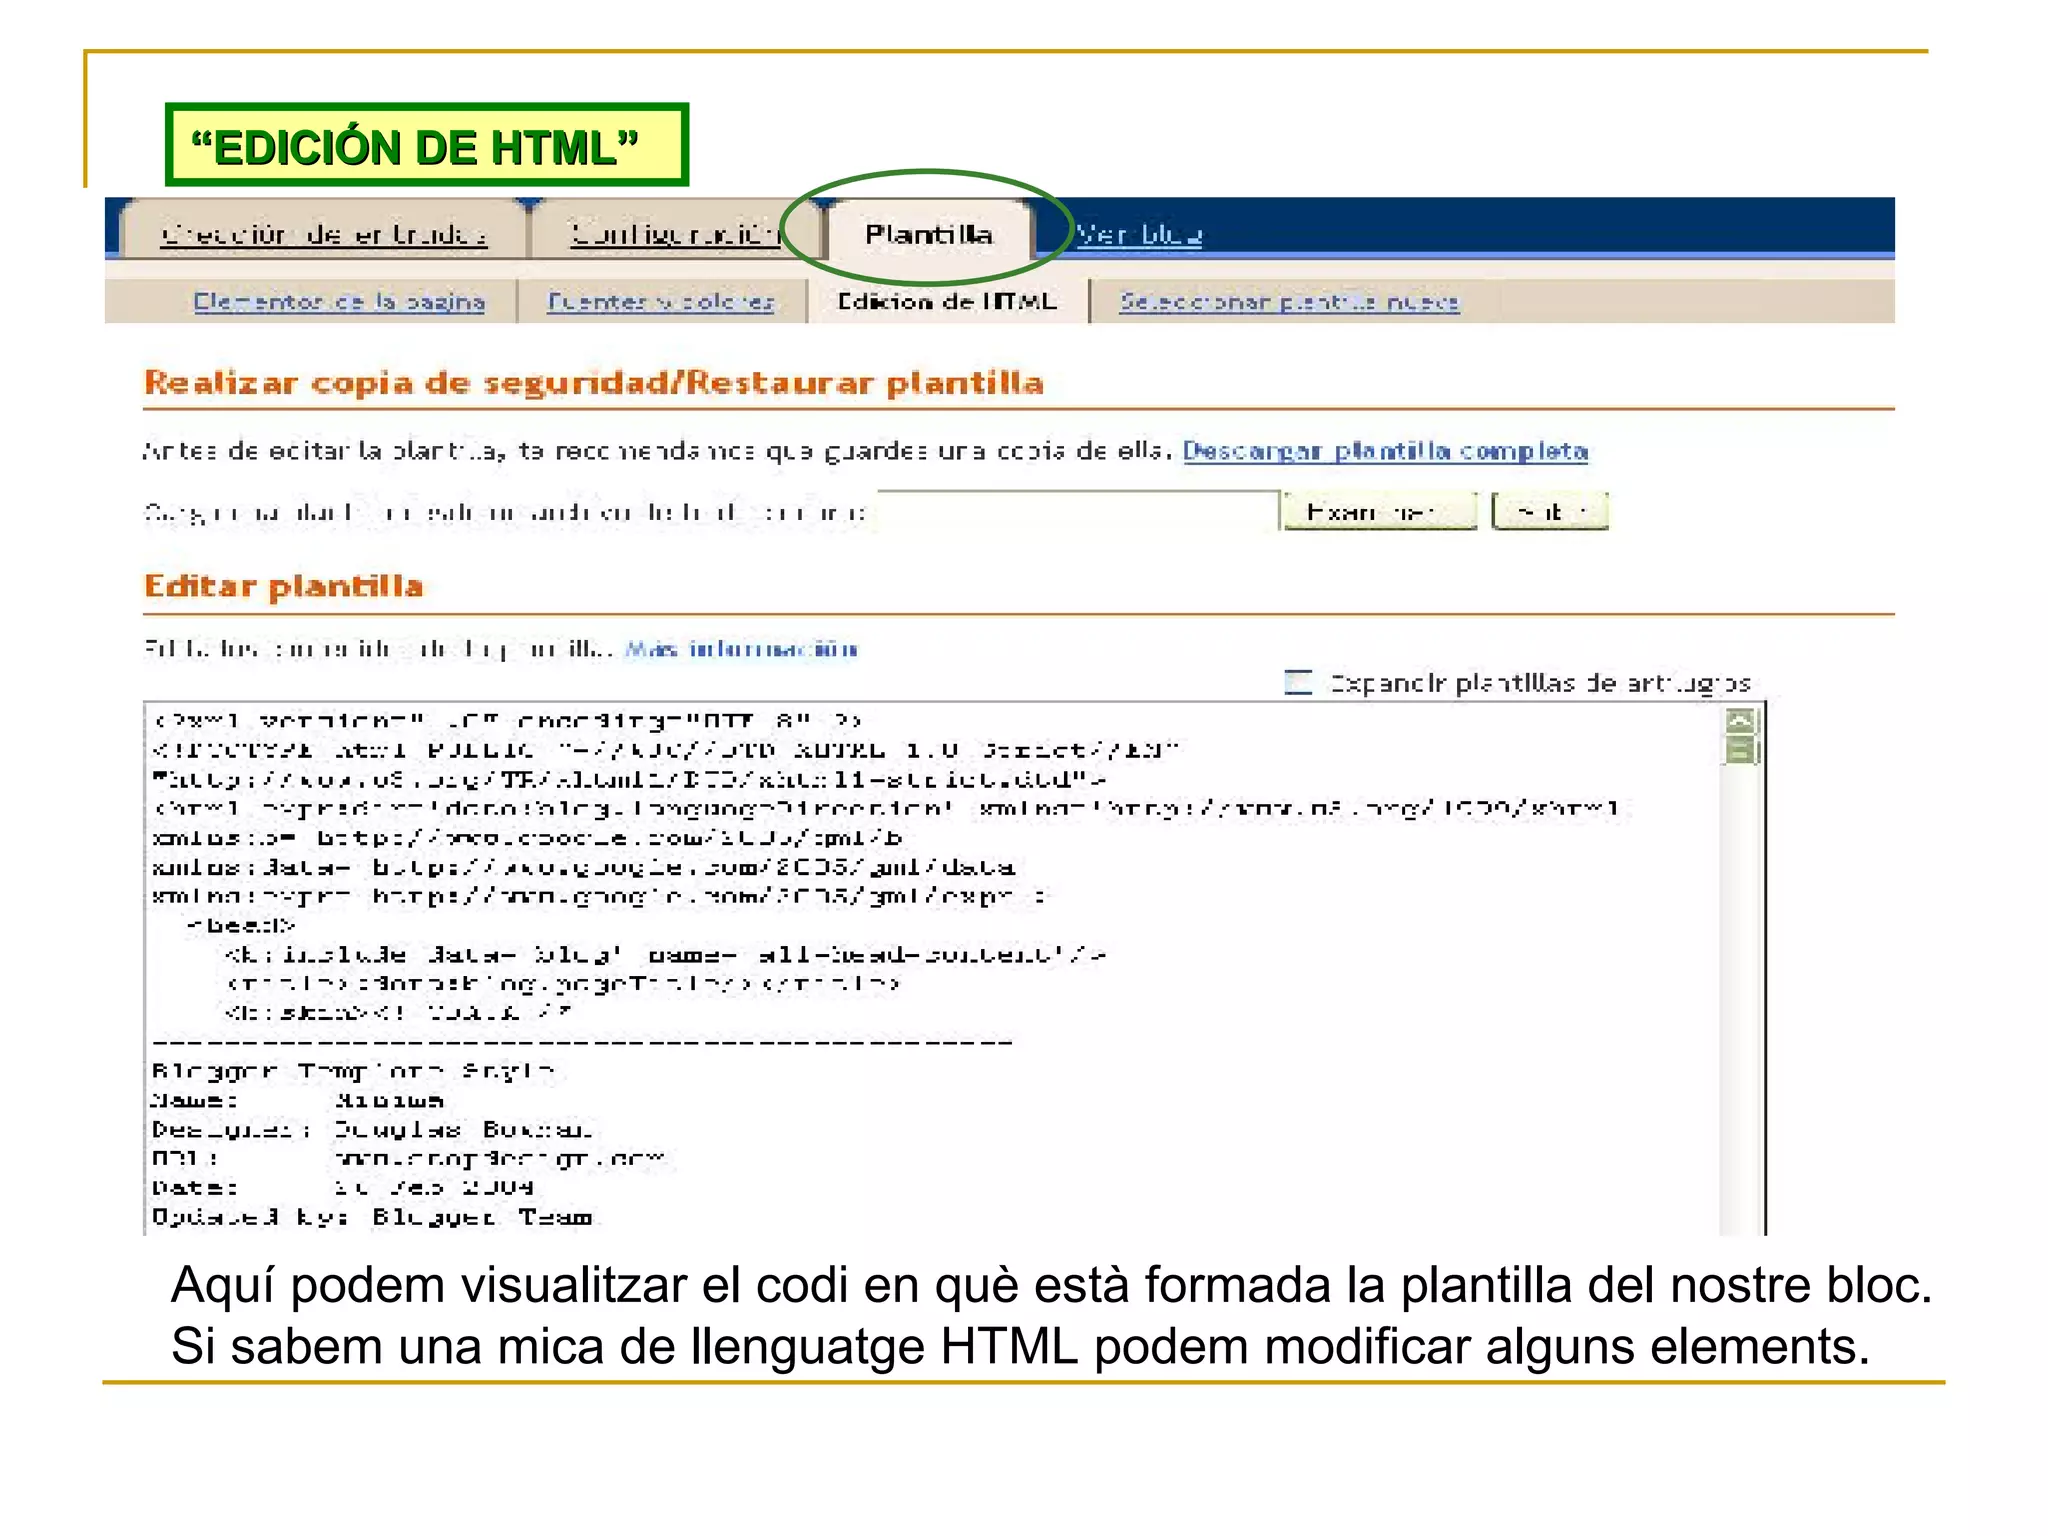Image resolution: width=2048 pixels, height=1536 pixels.
Task: Click the Examinar browse button
Action: [1380, 511]
